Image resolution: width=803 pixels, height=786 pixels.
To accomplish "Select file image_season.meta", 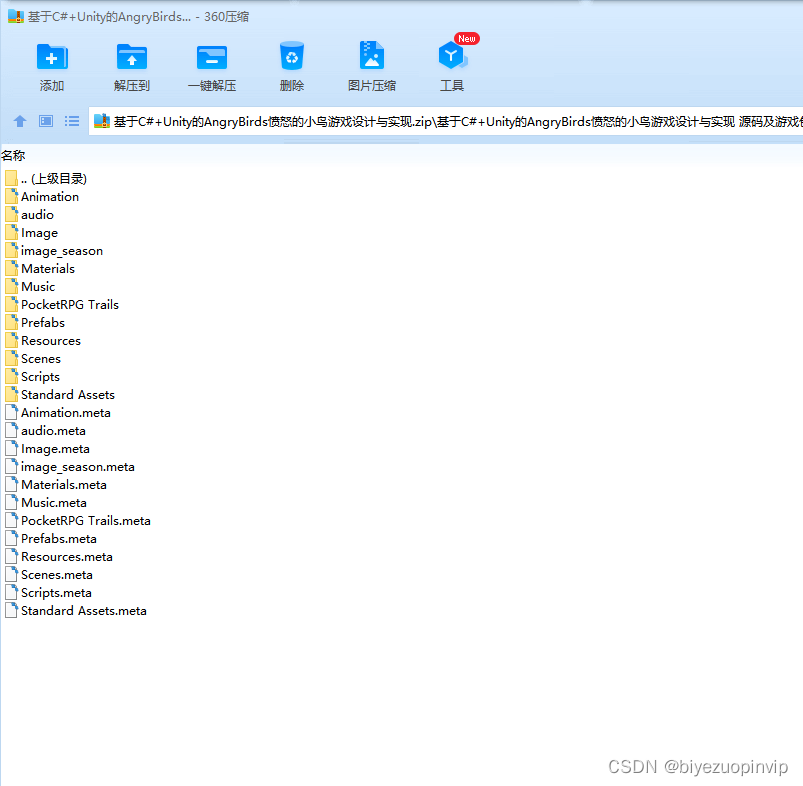I will (70, 467).
